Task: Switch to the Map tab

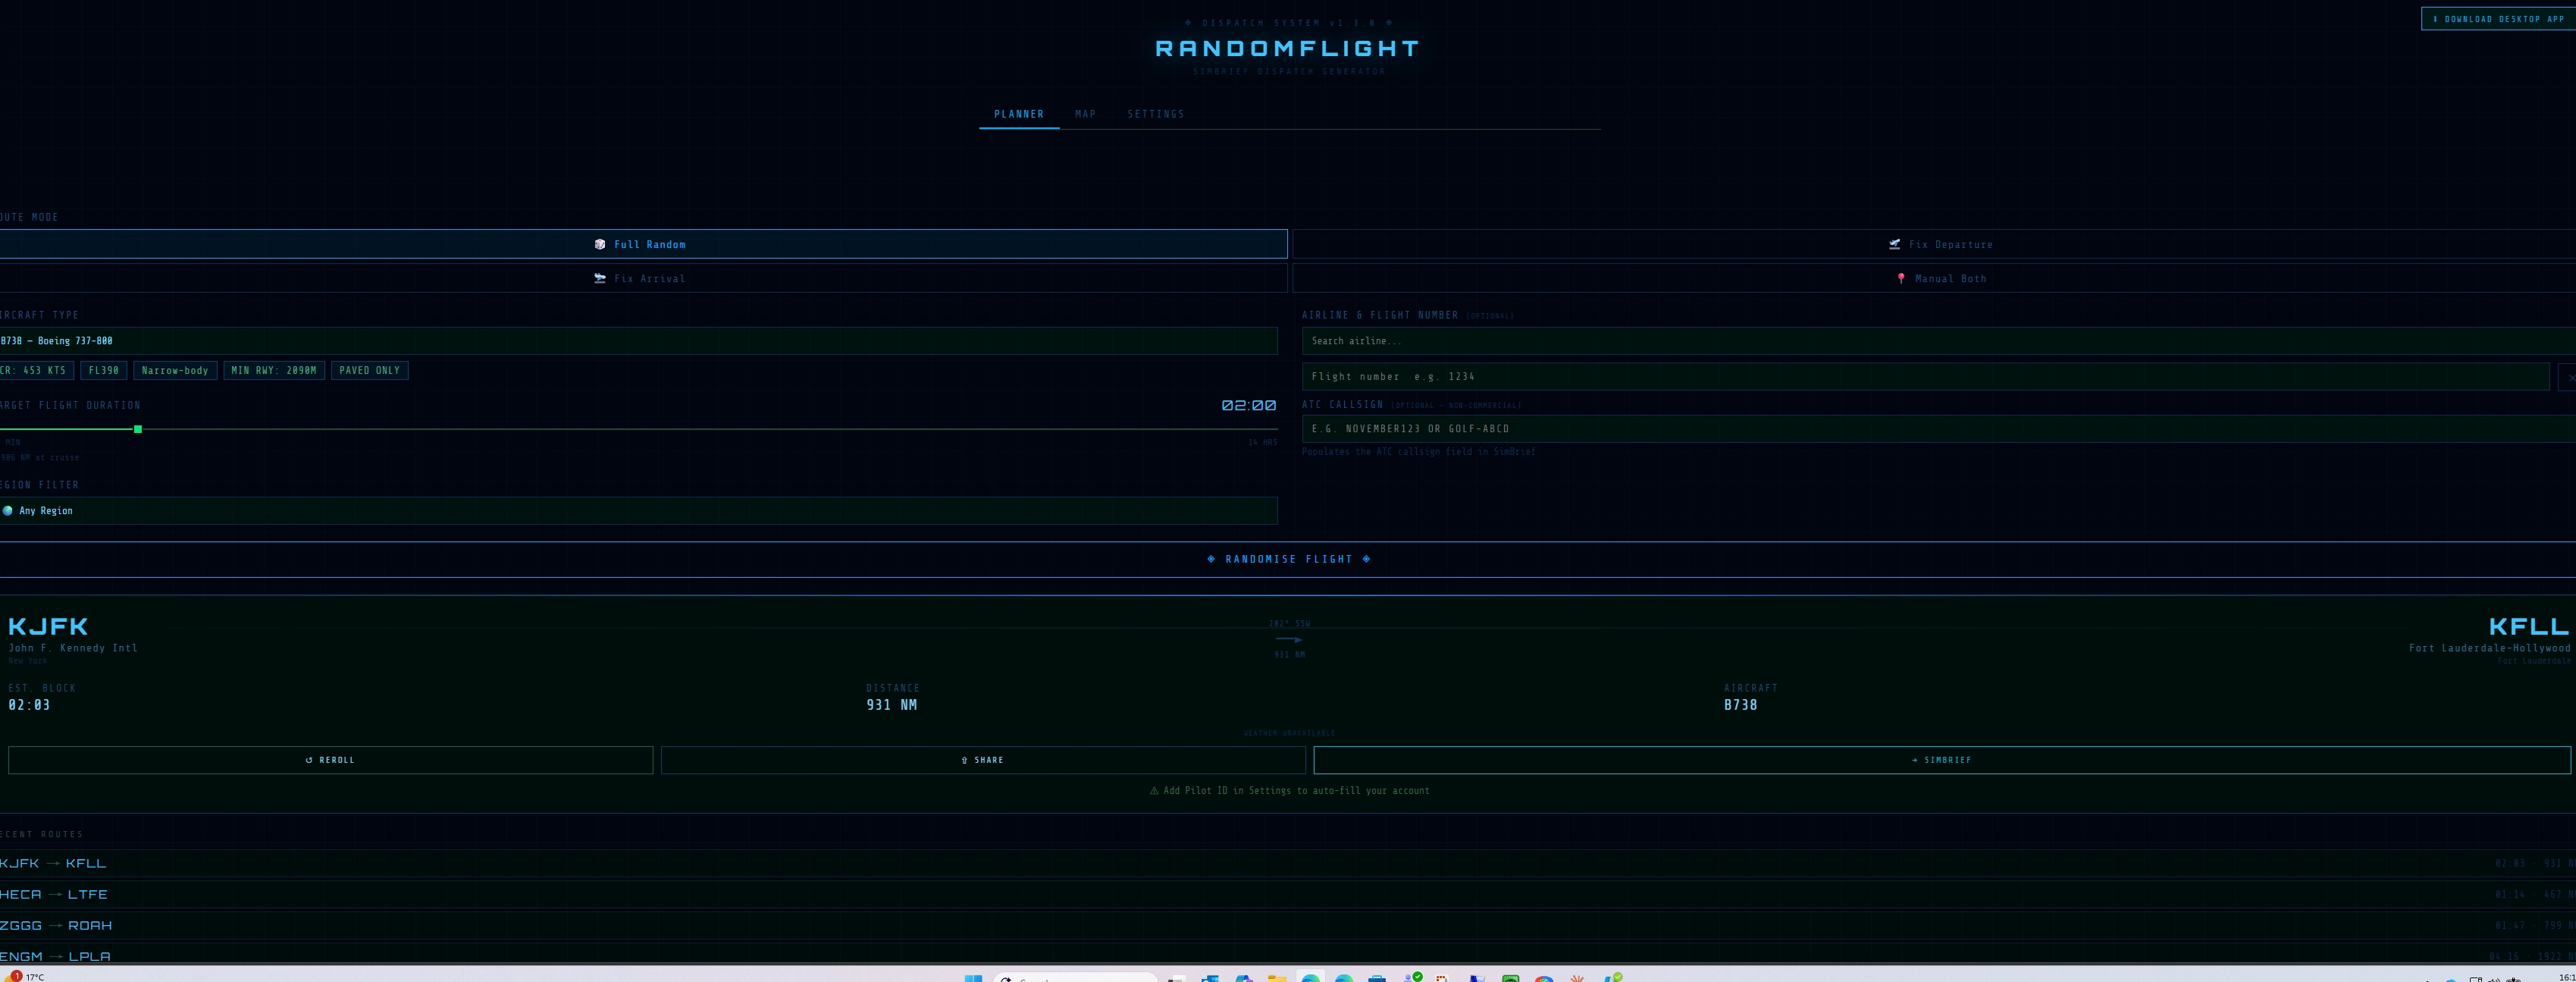Action: click(1085, 114)
